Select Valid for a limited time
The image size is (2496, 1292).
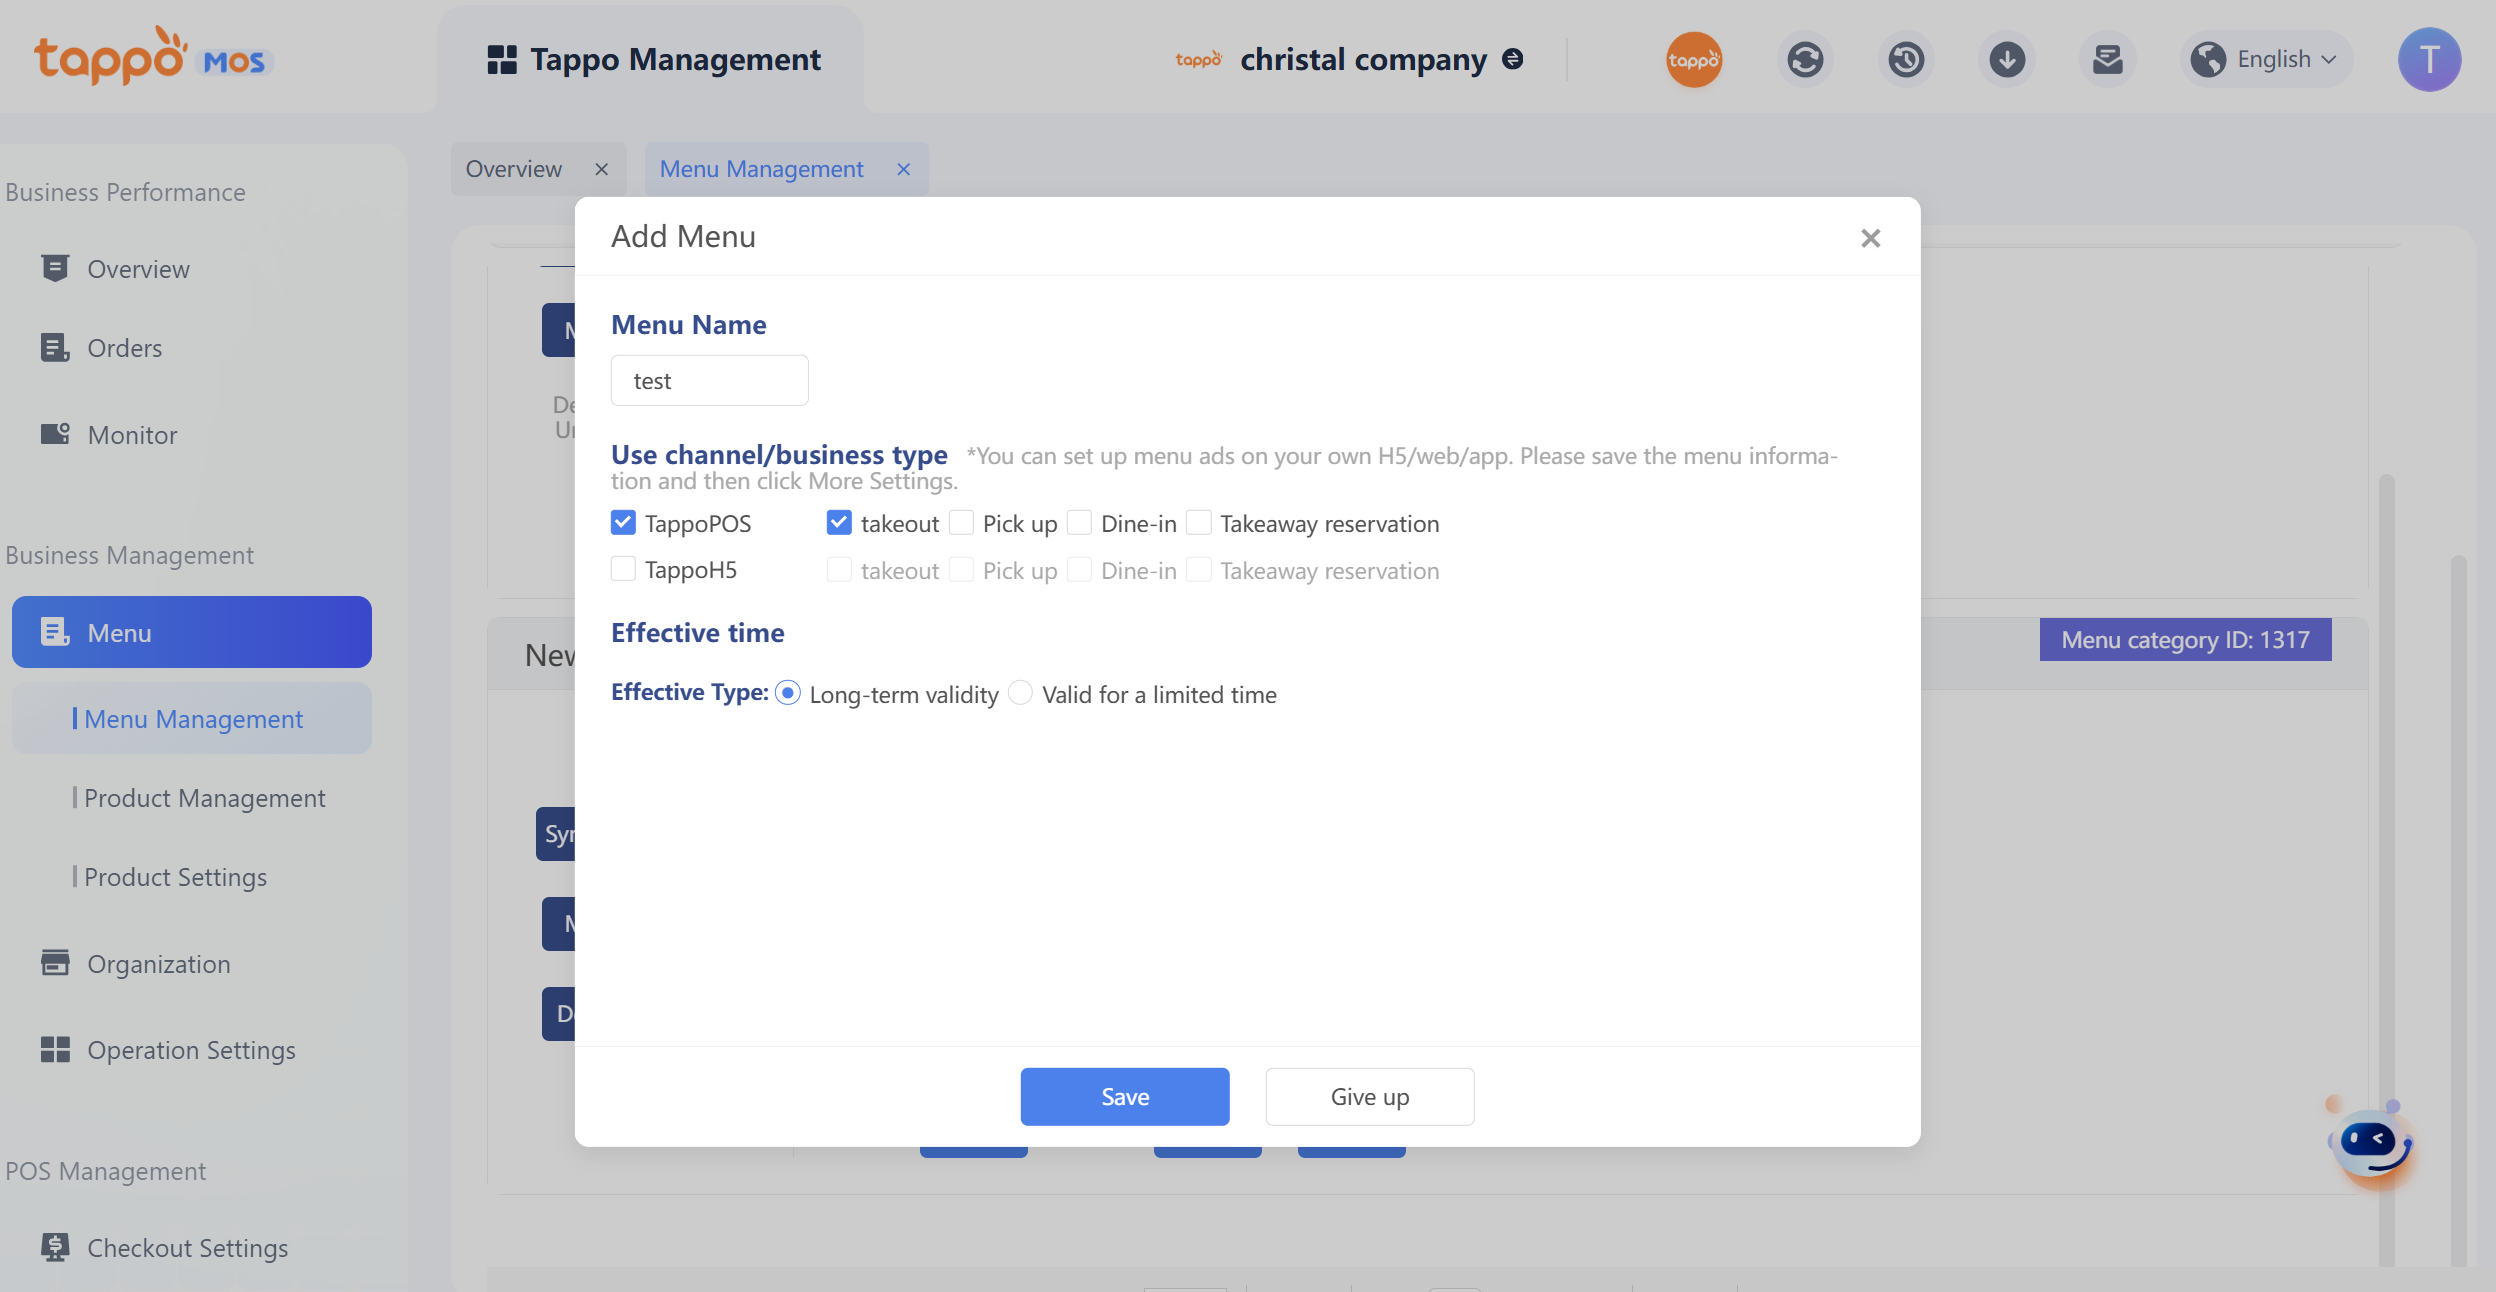[x=1020, y=693]
